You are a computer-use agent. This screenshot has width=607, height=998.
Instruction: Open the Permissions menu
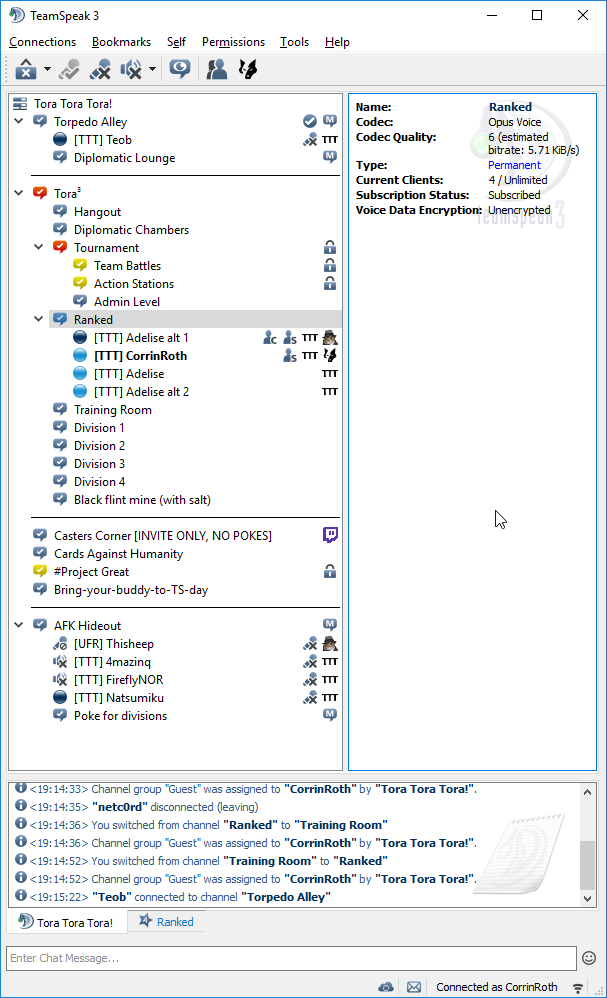tap(234, 42)
